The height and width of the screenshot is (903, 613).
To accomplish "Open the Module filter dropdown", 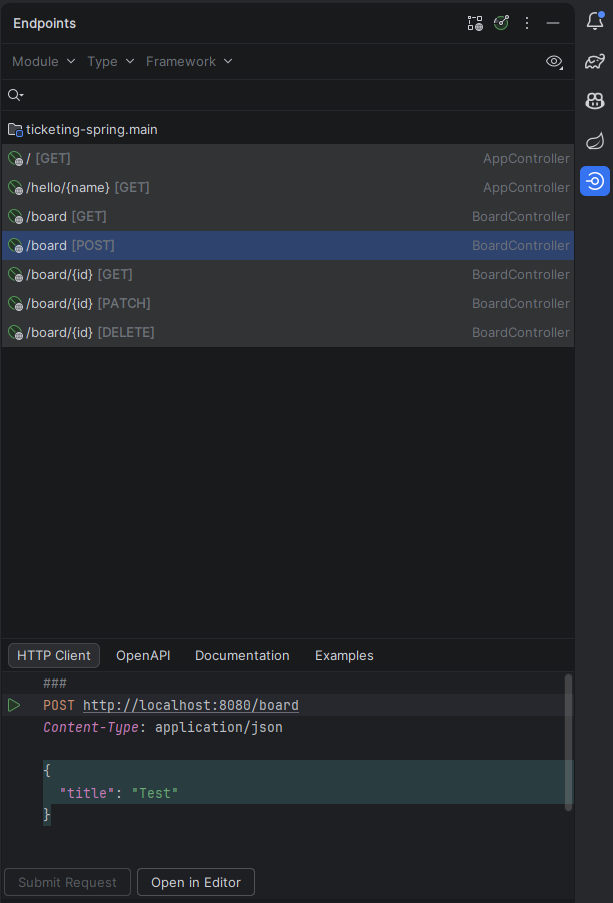I will [42, 61].
